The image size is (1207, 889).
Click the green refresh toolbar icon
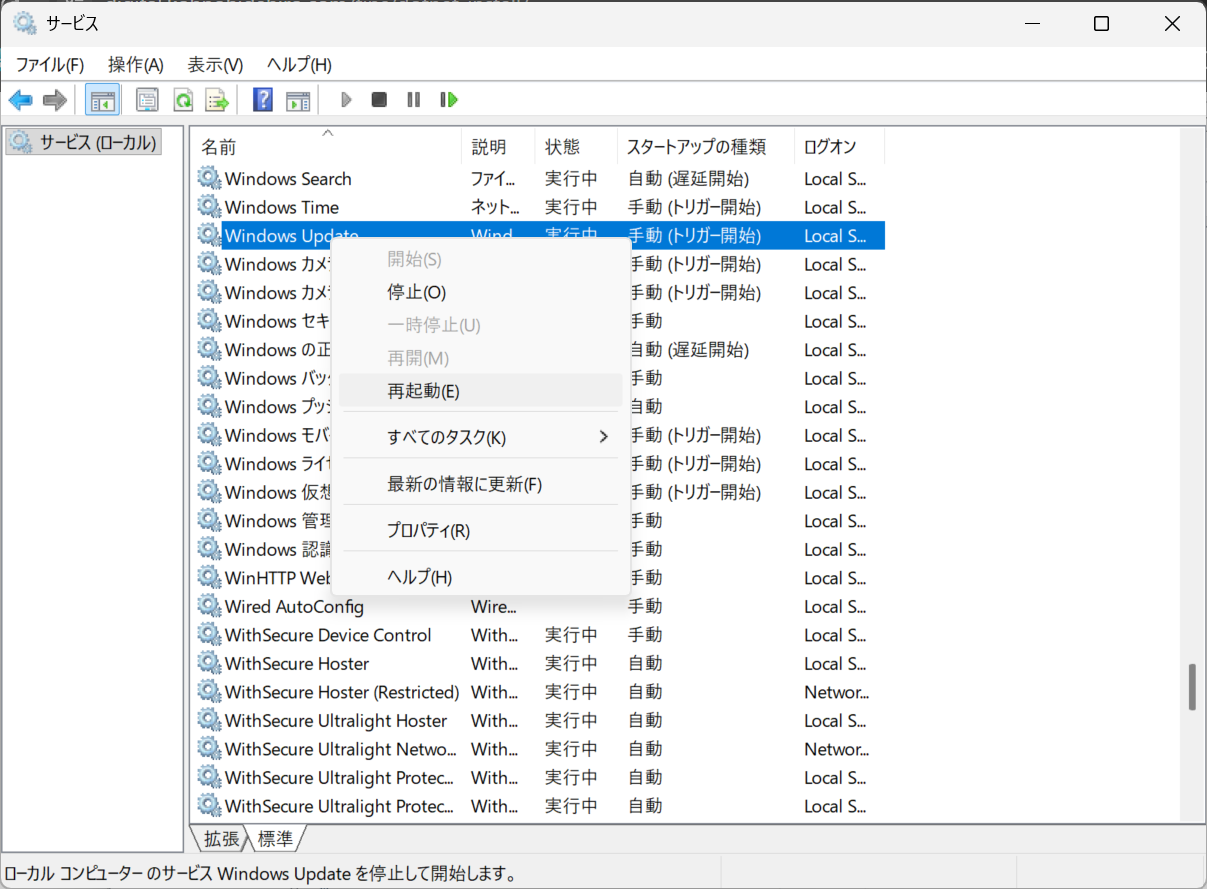click(183, 100)
